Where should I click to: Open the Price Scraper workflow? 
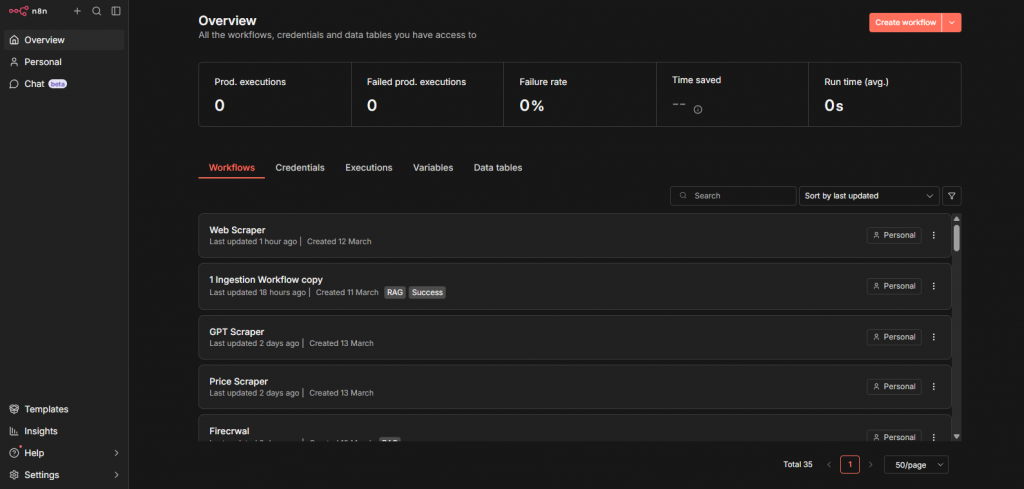(x=575, y=386)
